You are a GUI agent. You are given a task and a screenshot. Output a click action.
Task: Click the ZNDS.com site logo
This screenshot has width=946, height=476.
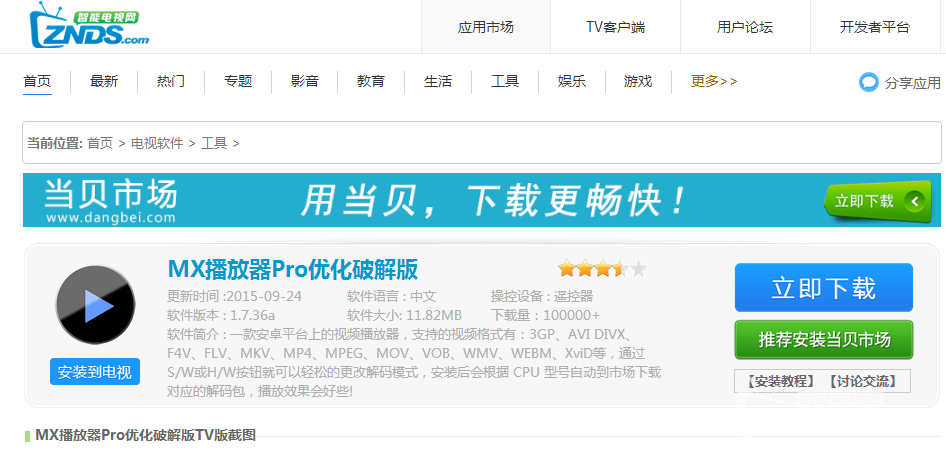click(89, 25)
